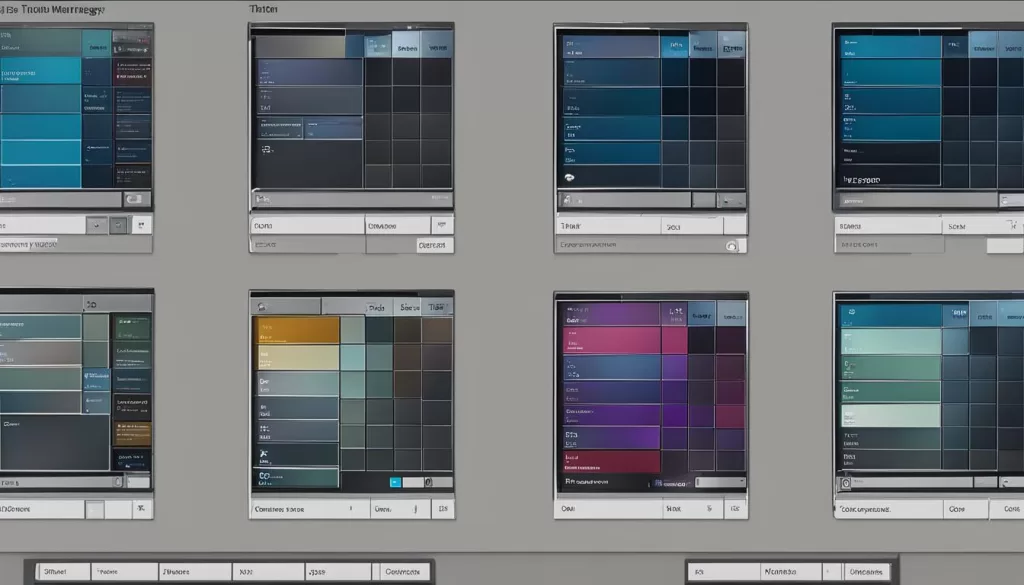
Task: Select the crimson bottom row in the purple panel
Action: point(611,462)
